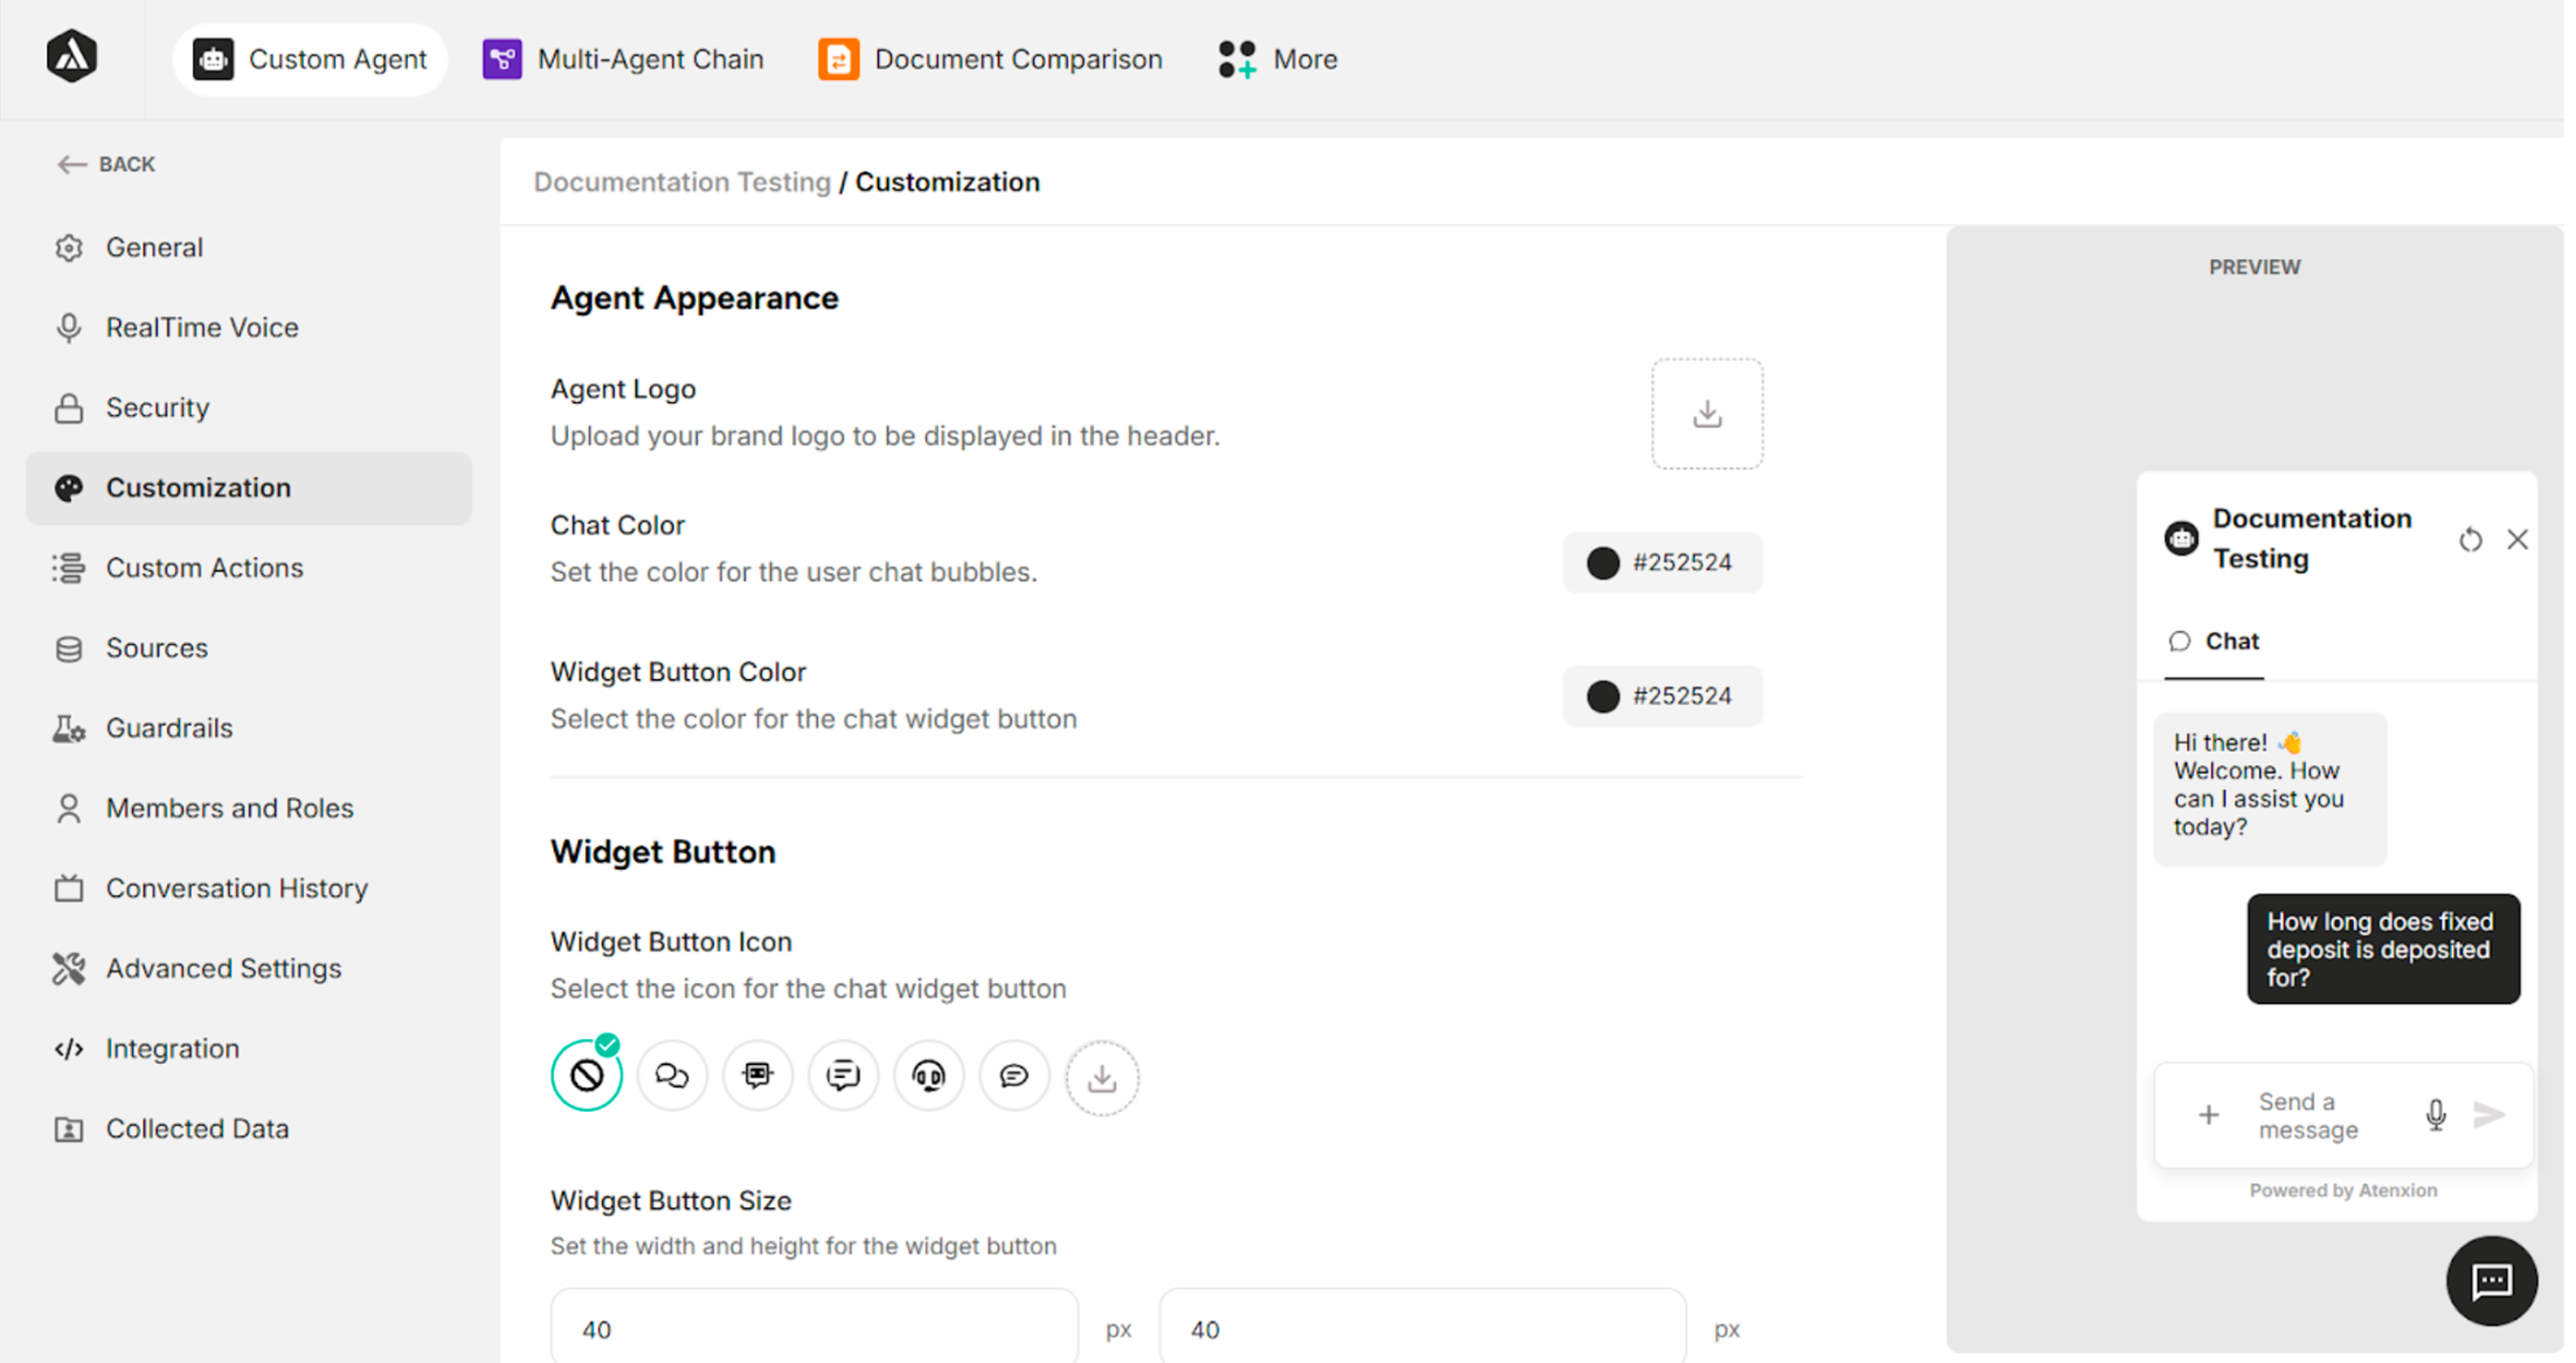Select the double chat bubbles widget icon

pos(671,1075)
